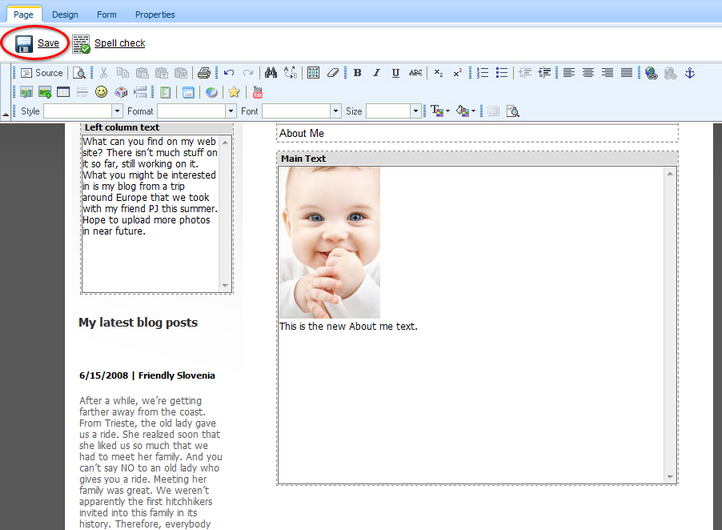The width and height of the screenshot is (722, 530).
Task: Toggle bold formatting
Action: (x=357, y=73)
